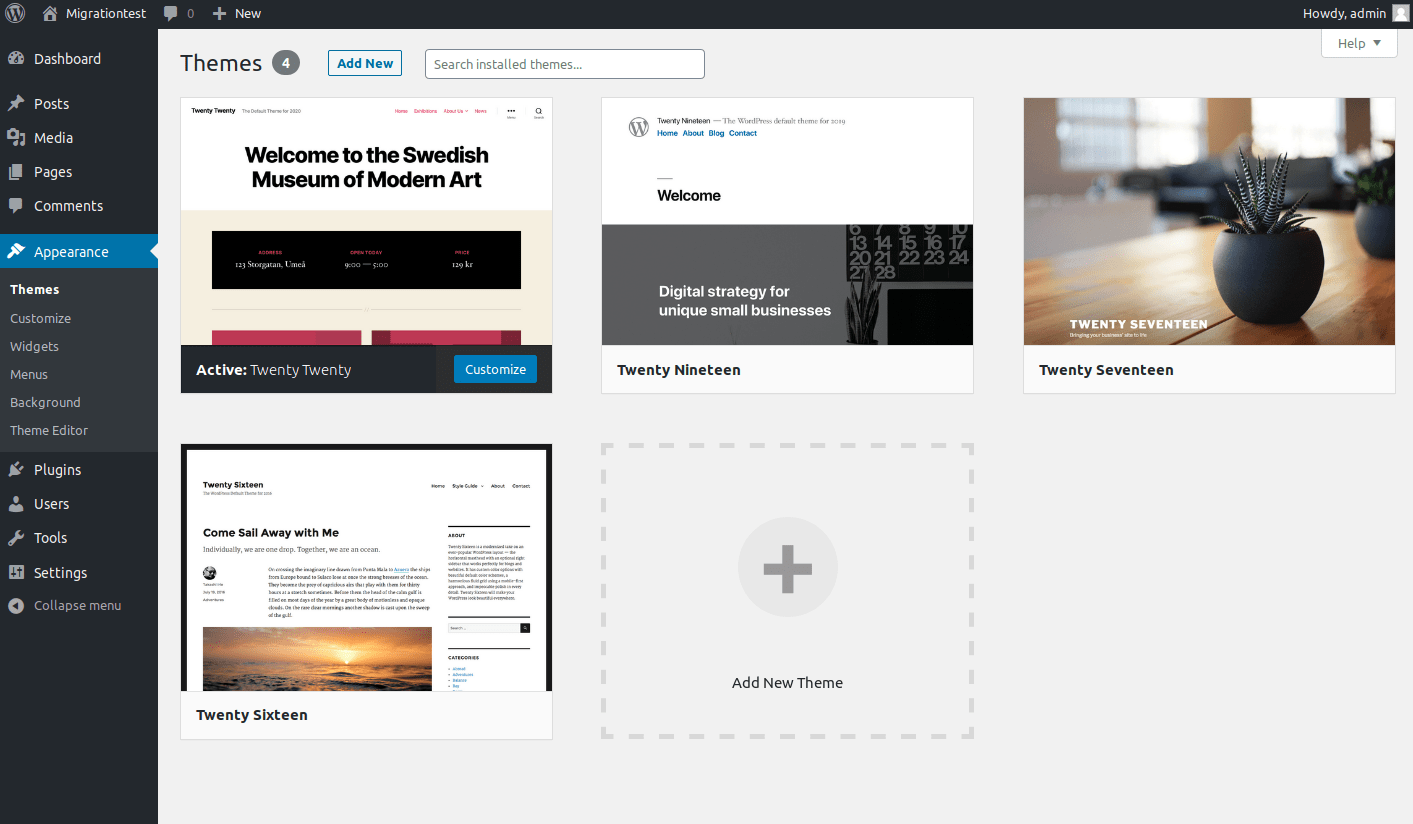Viewport: 1413px width, 824px height.
Task: Click the Add New themes button
Action: [x=364, y=62]
